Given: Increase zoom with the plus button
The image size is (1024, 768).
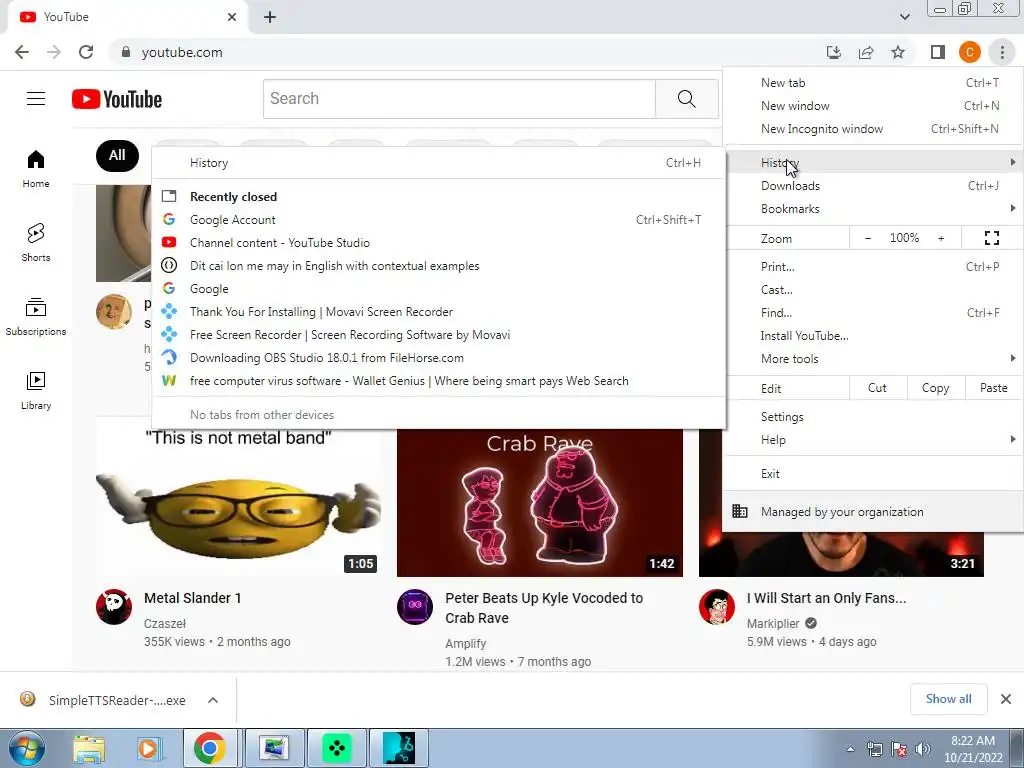Looking at the screenshot, I should click(x=941, y=238).
